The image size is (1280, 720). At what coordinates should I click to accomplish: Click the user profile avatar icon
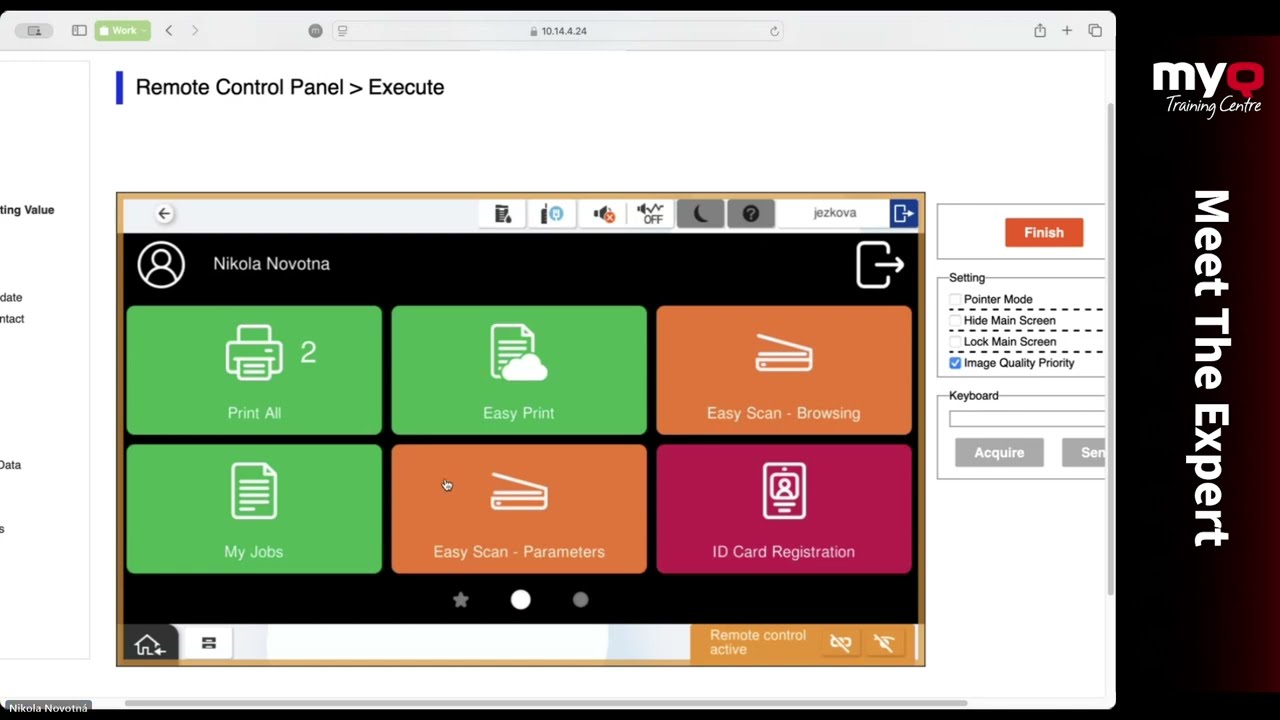coord(161,264)
